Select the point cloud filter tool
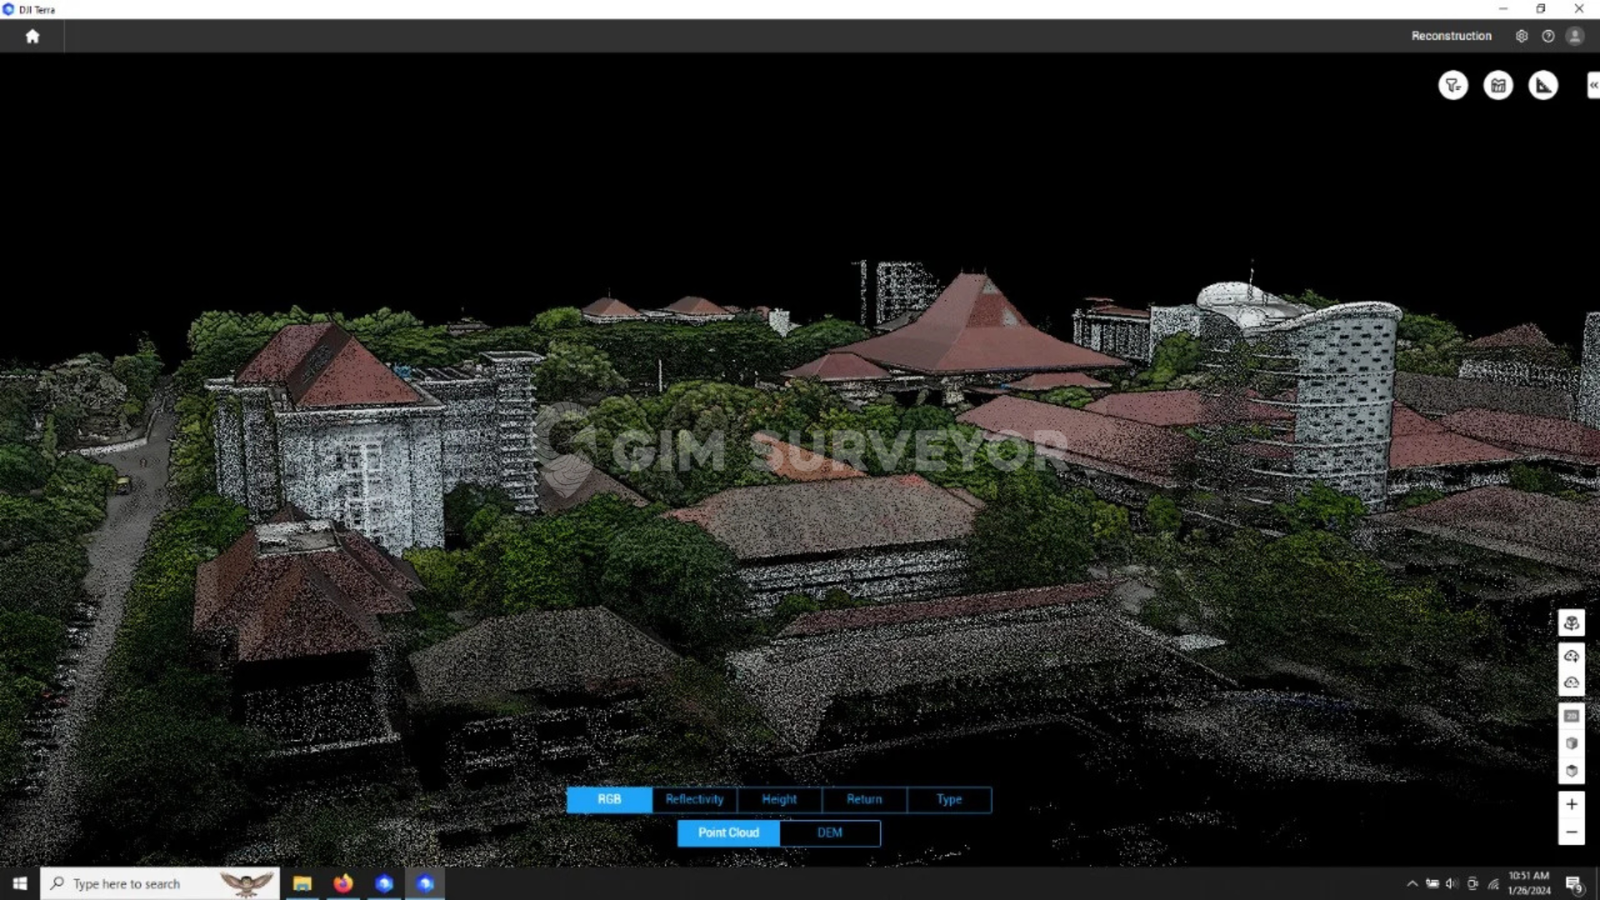Screen dimensions: 1600x900 [1452, 86]
